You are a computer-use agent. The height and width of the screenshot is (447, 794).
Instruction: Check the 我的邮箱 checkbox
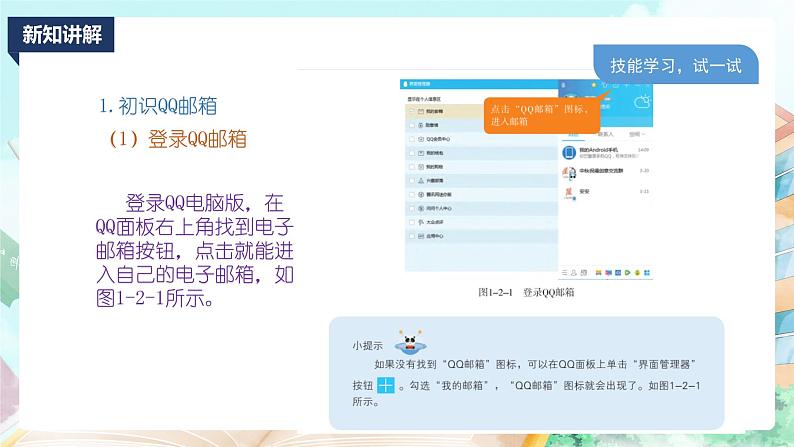(x=413, y=112)
